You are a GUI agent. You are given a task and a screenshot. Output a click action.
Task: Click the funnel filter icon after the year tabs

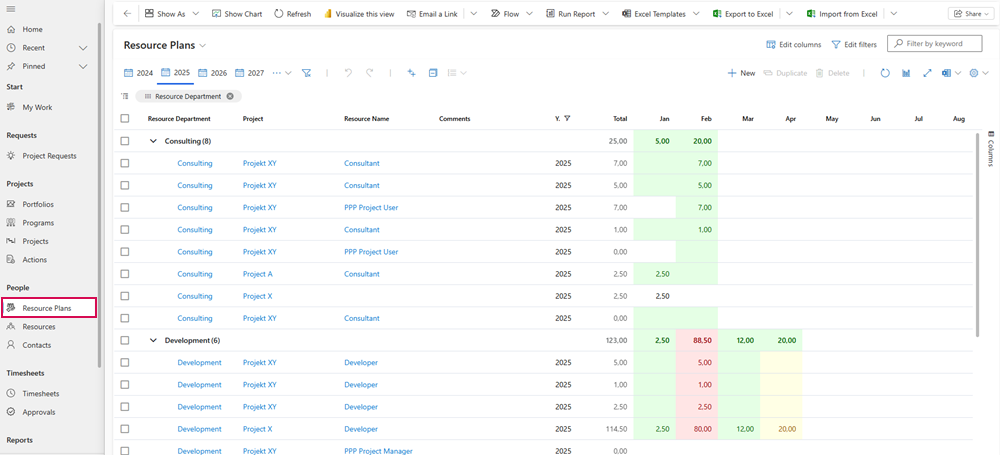(x=307, y=73)
